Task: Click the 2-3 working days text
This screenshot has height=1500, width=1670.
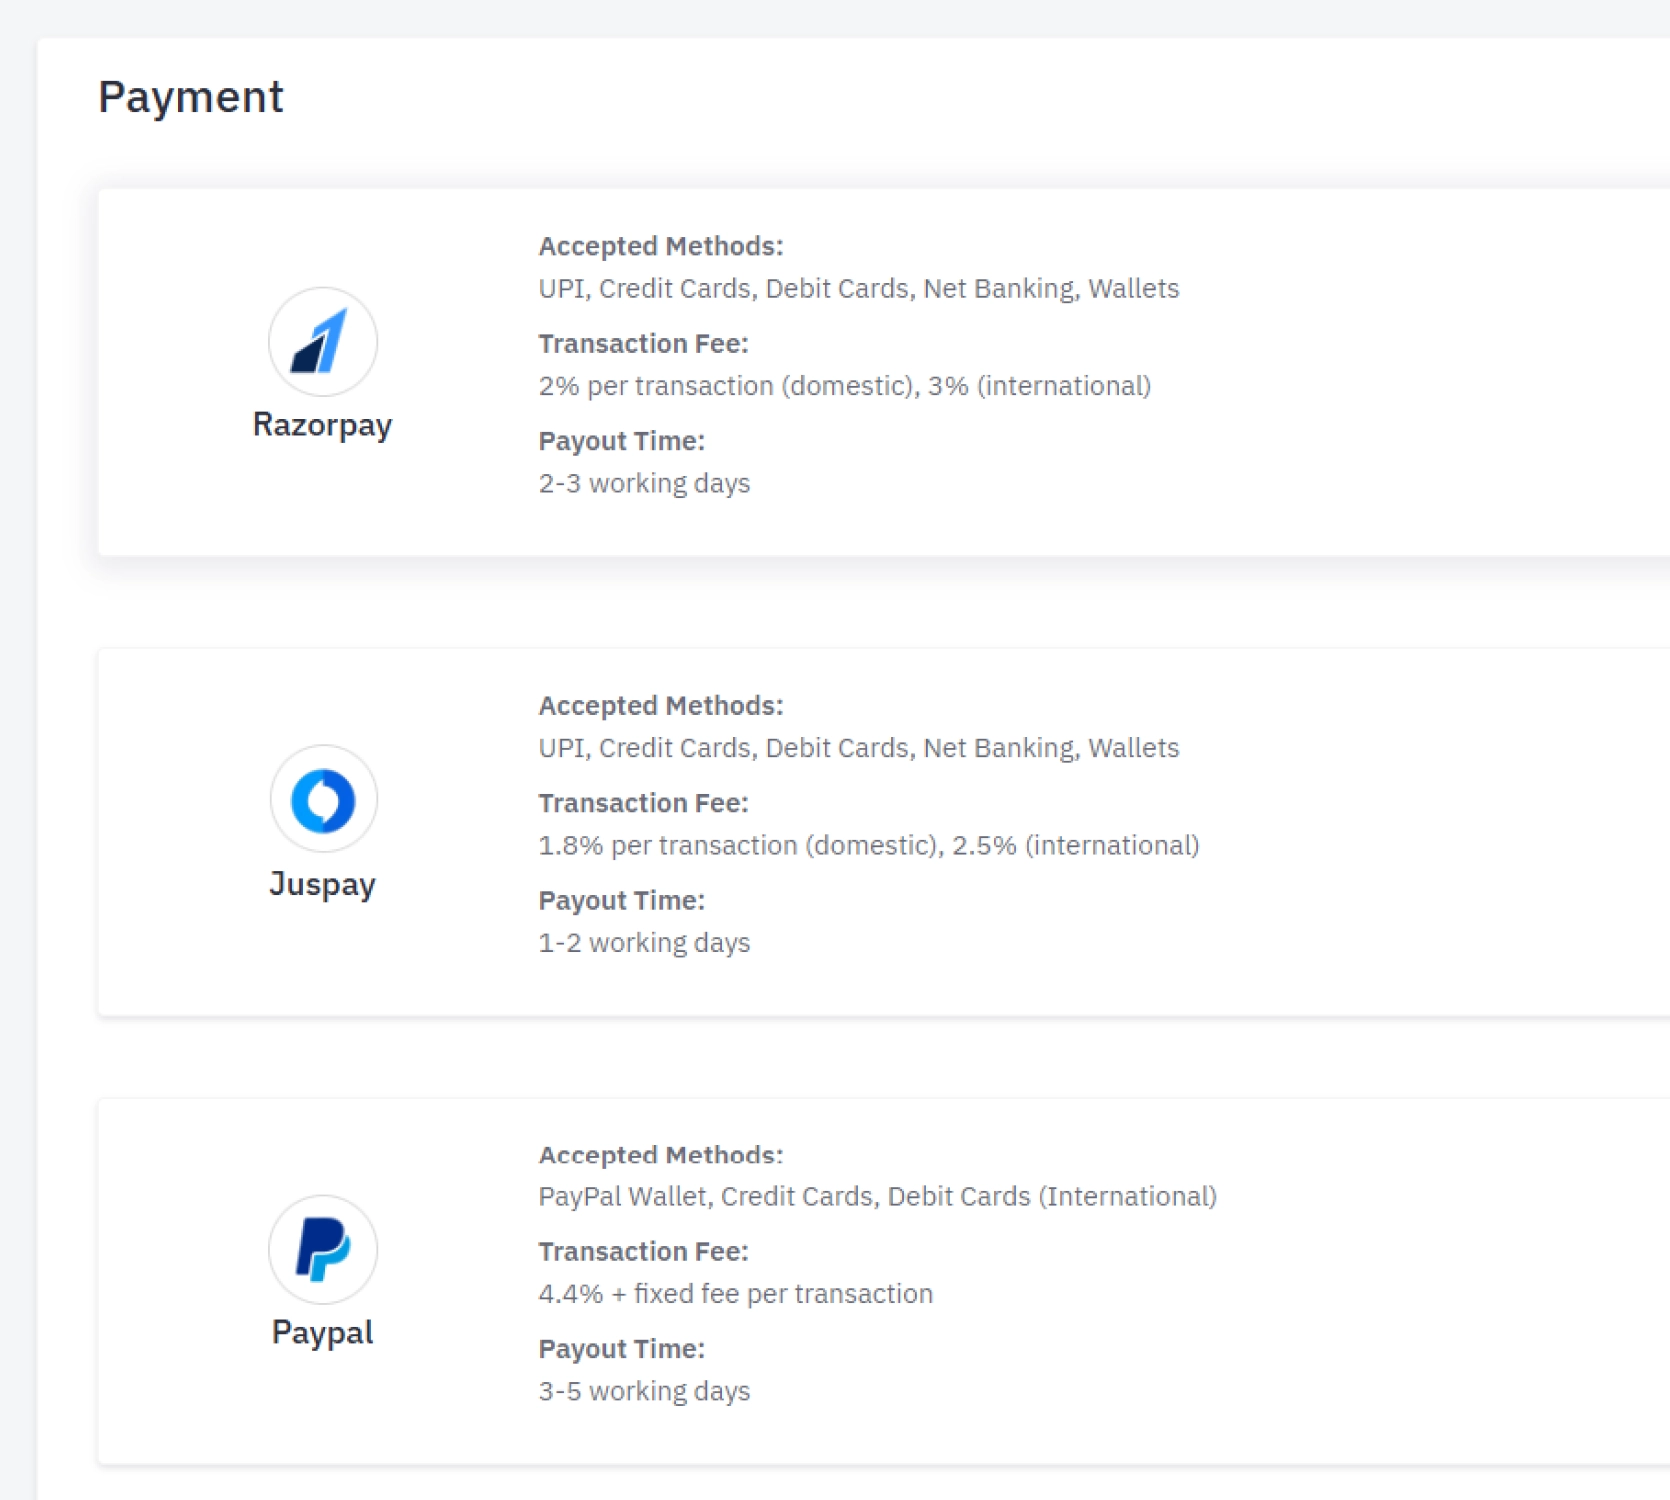Action: coord(644,484)
